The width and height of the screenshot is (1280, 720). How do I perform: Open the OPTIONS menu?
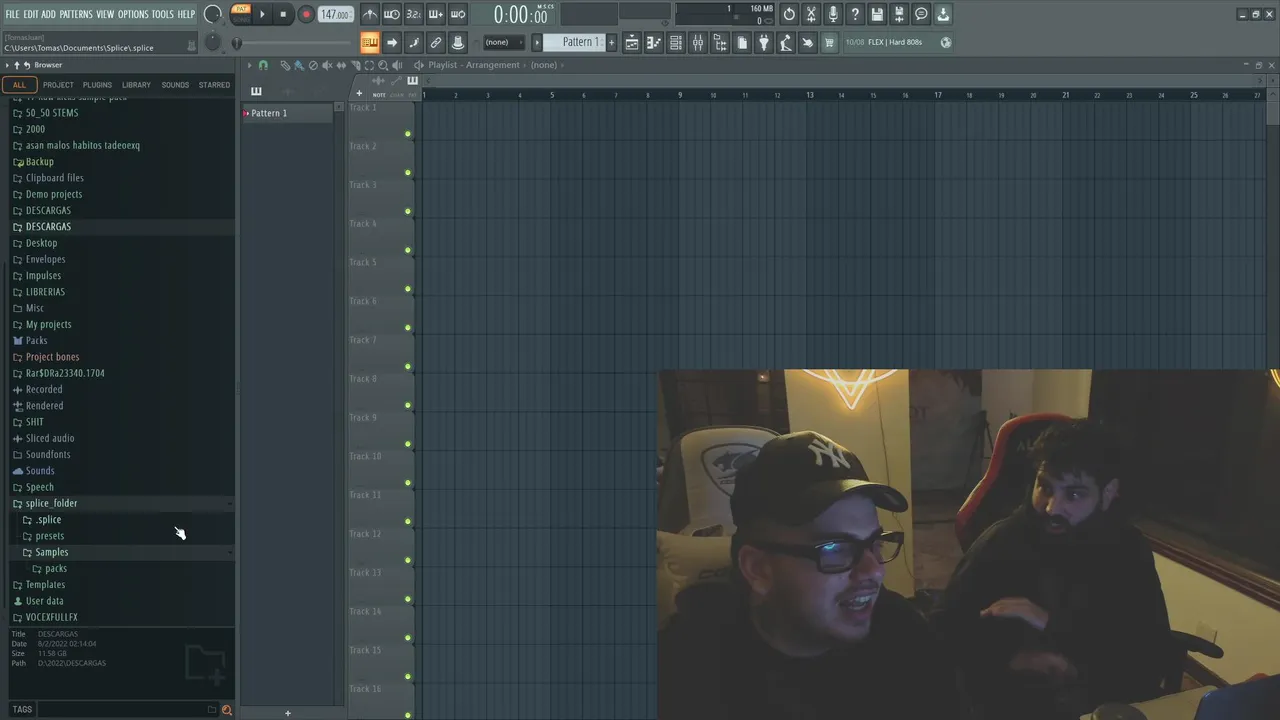133,14
